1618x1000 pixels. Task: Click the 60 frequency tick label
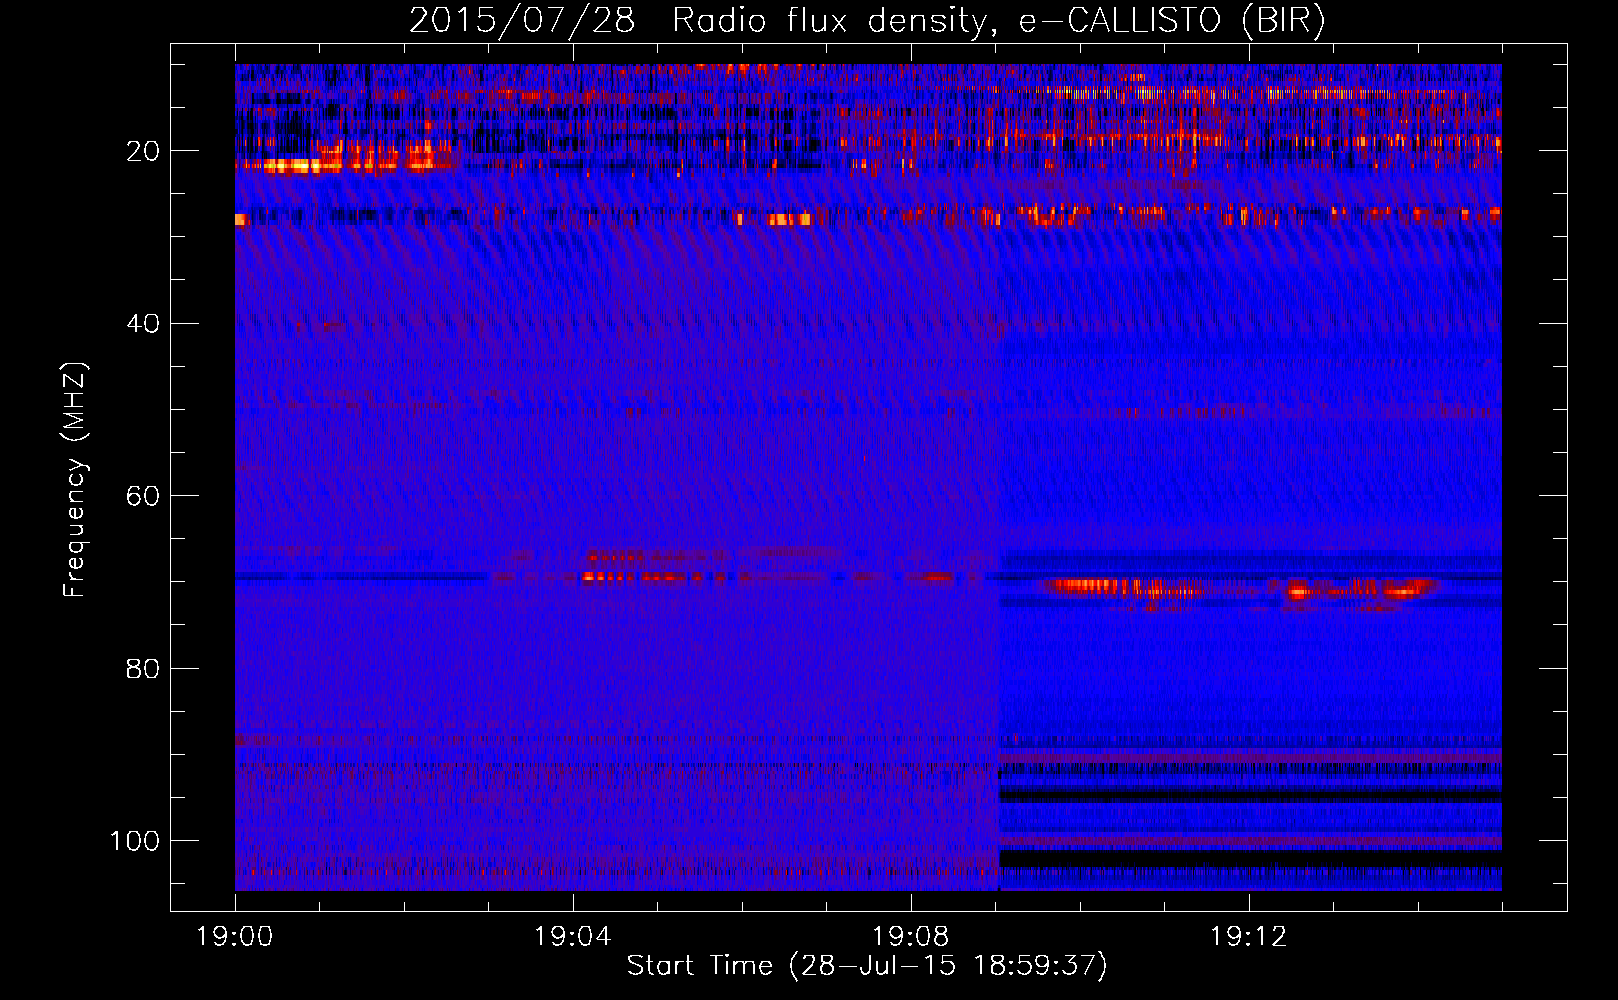tap(143, 496)
